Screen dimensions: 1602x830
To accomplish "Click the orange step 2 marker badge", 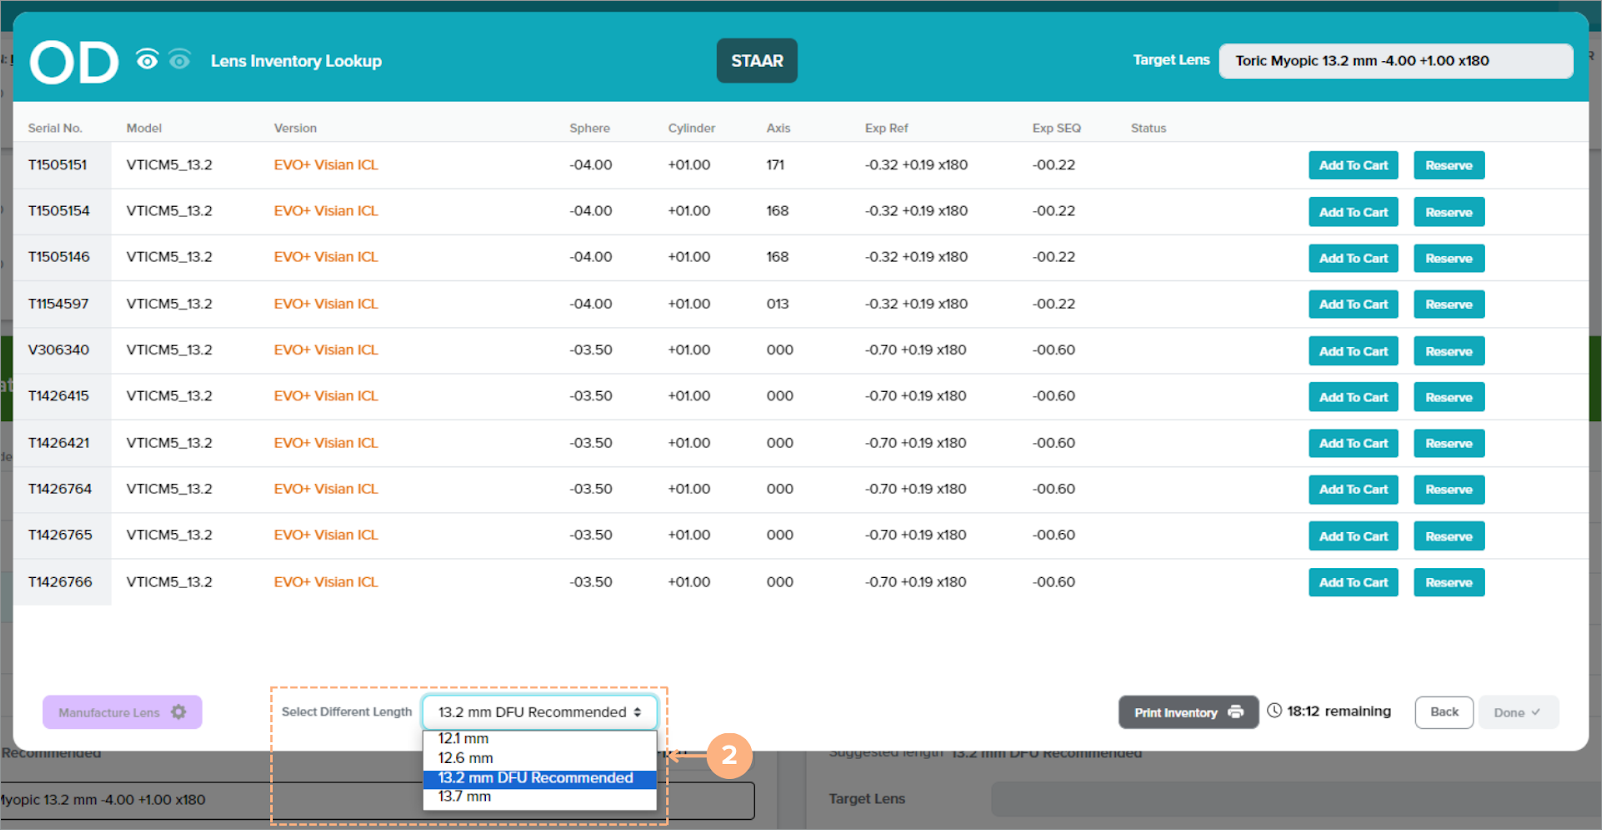I will [x=729, y=756].
